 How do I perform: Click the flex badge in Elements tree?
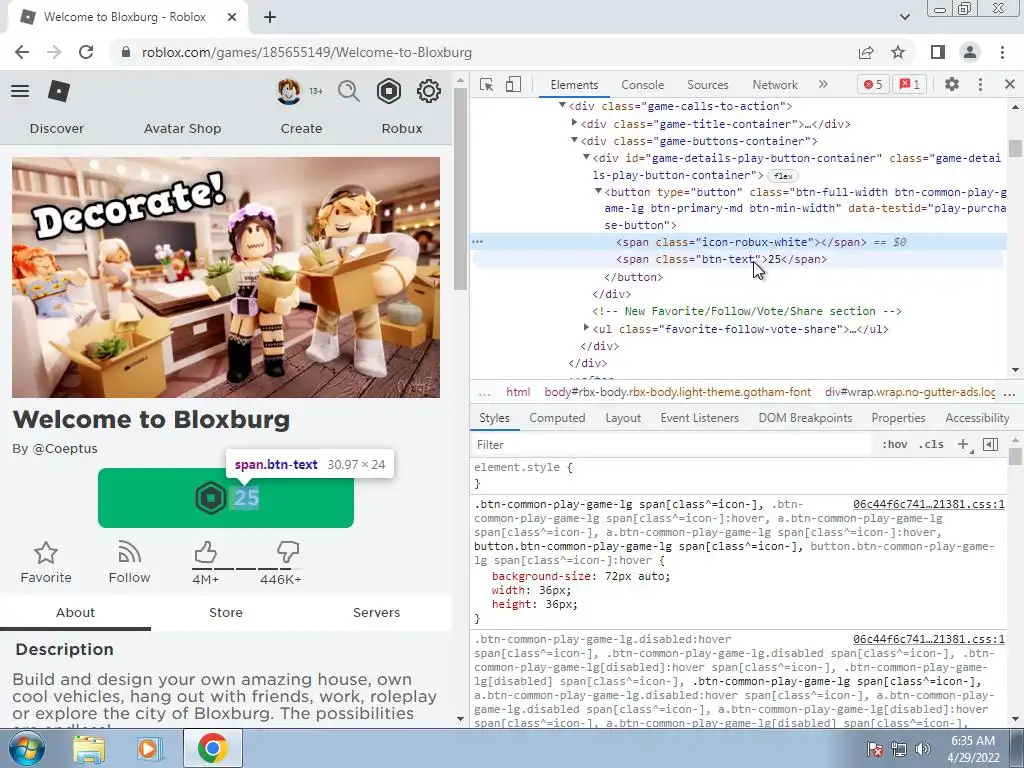[x=782, y=176]
